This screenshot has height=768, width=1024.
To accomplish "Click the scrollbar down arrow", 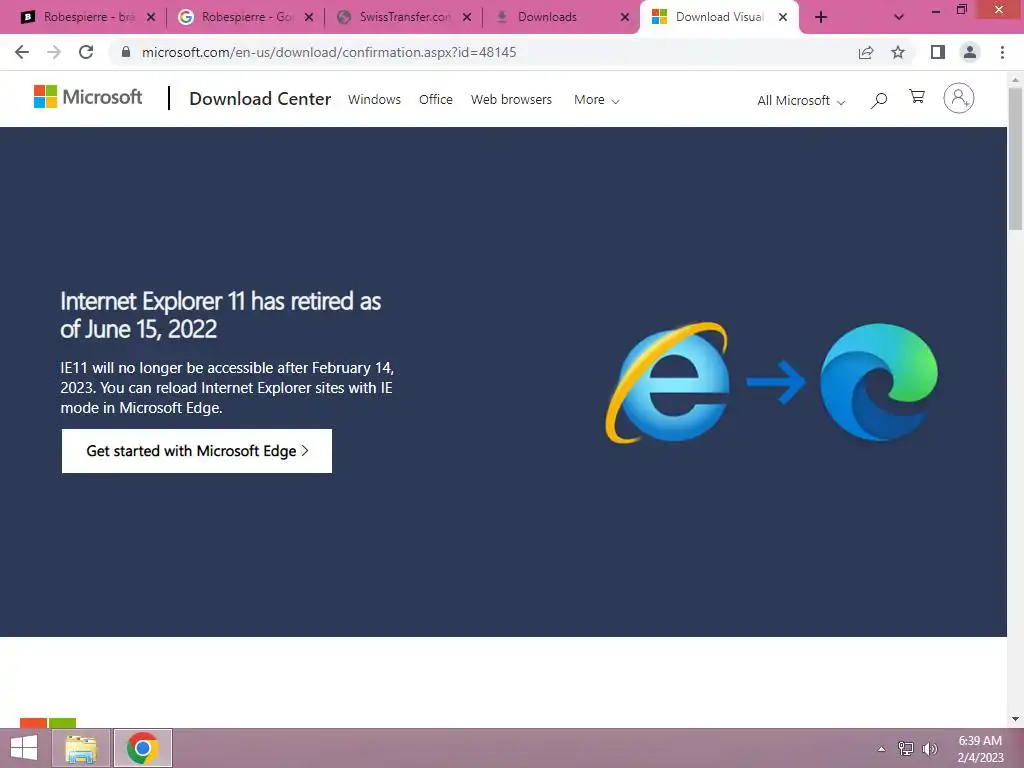I will tap(1016, 719).
